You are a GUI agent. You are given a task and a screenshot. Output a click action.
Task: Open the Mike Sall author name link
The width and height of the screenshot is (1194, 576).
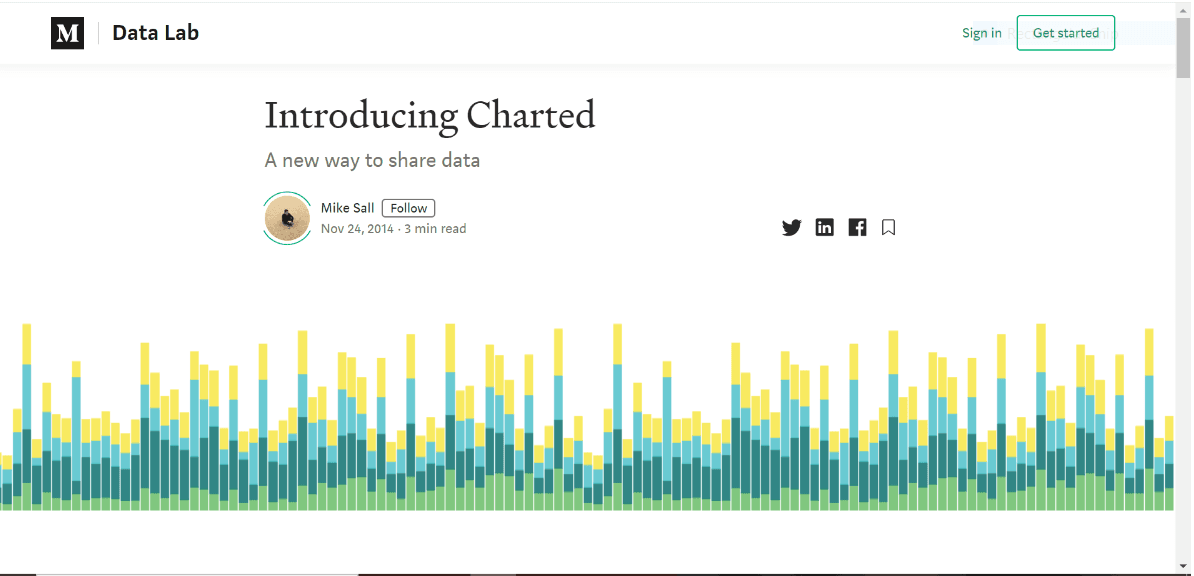coord(347,208)
